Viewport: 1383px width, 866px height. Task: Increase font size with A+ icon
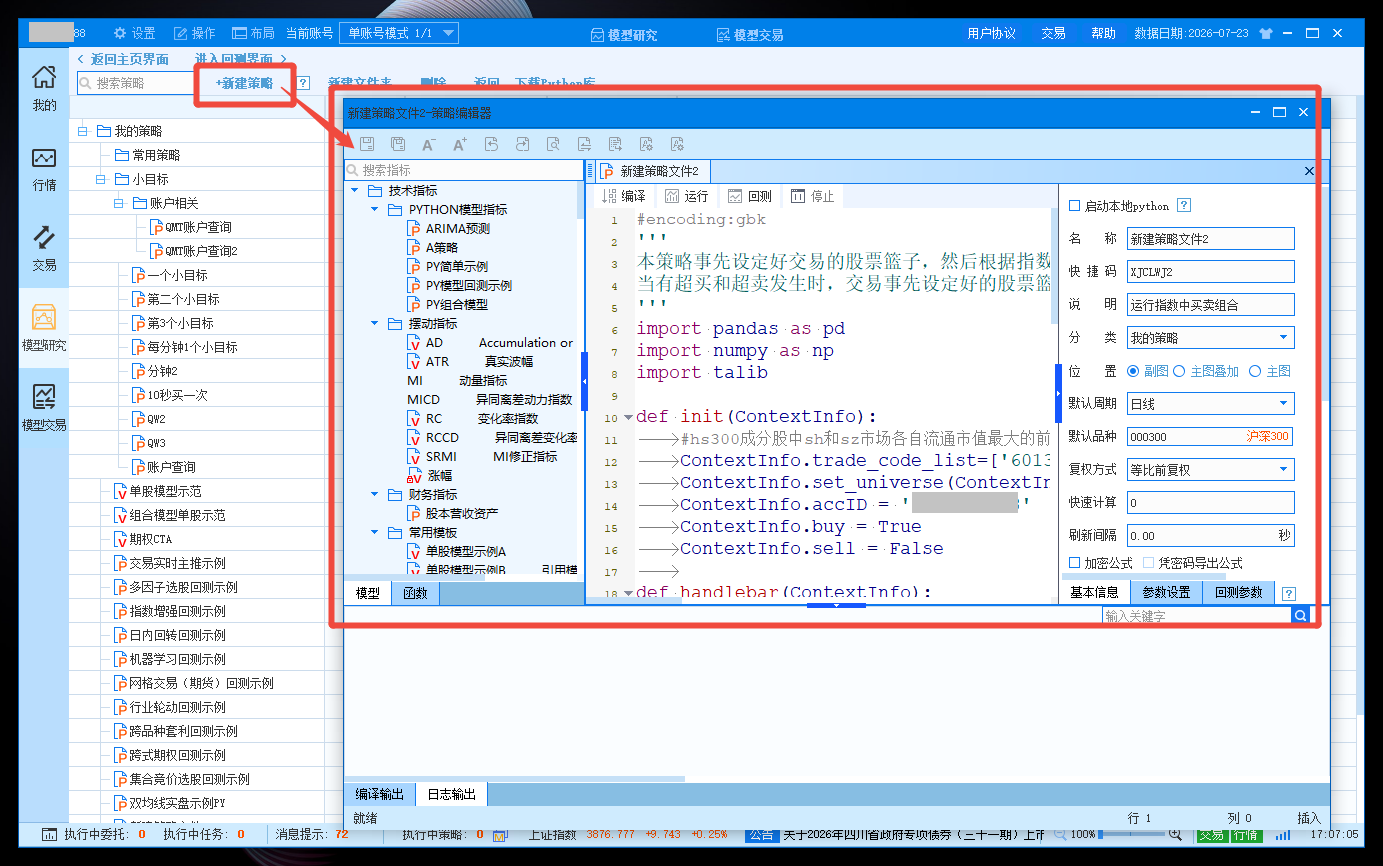coord(460,144)
